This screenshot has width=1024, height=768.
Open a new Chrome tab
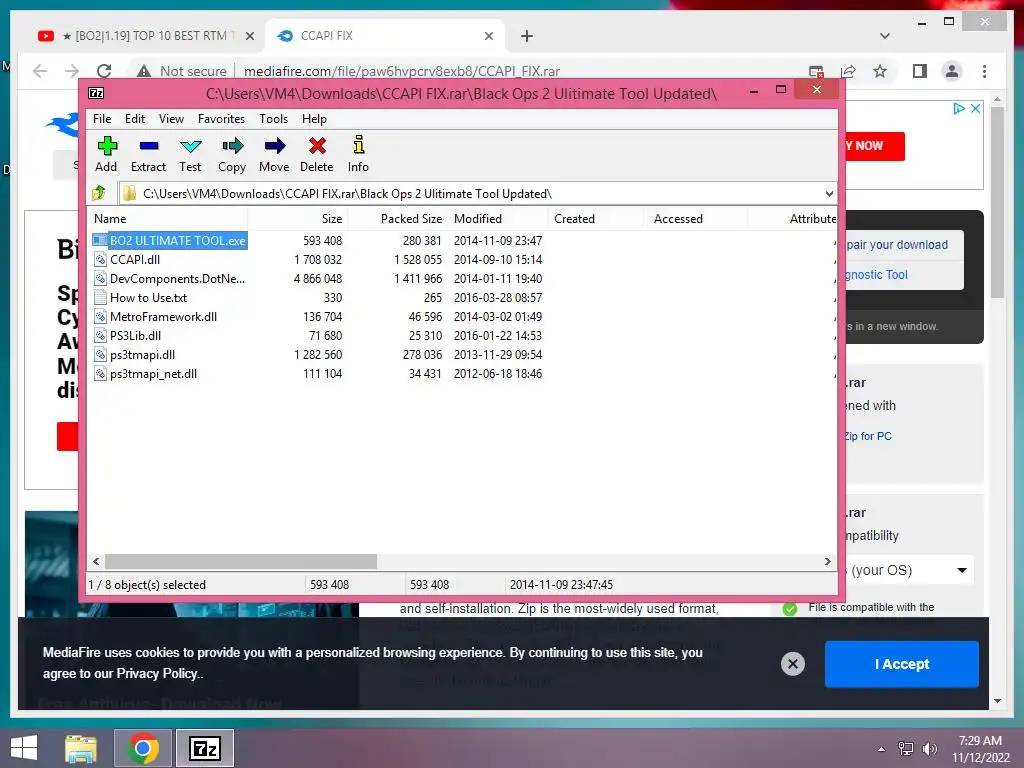coord(527,36)
